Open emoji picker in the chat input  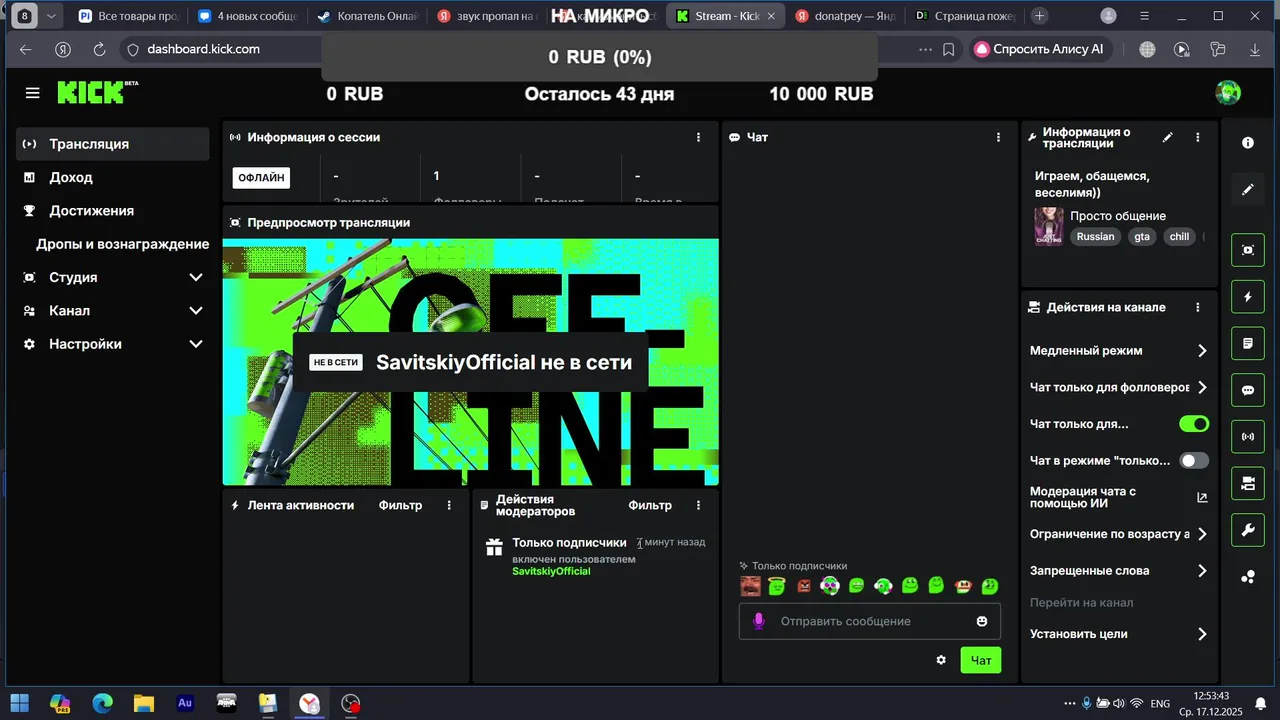coord(982,621)
